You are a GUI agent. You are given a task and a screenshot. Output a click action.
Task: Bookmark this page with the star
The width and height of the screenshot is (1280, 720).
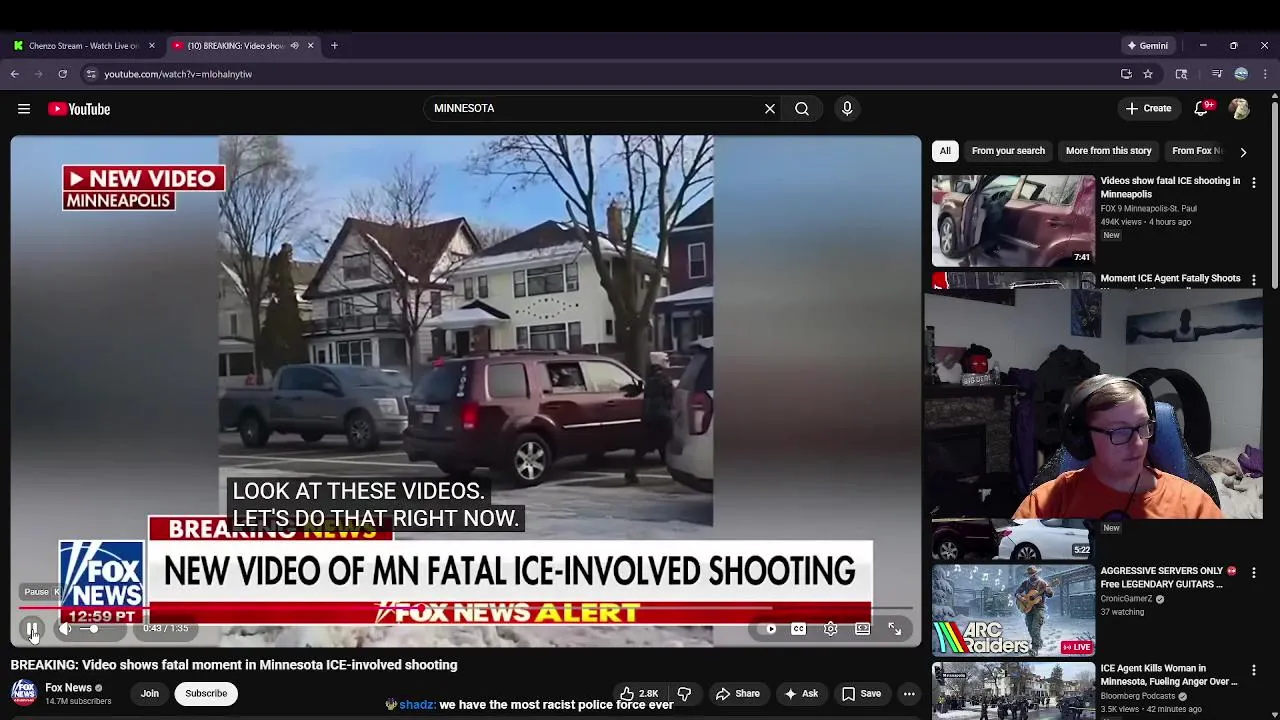1148,74
